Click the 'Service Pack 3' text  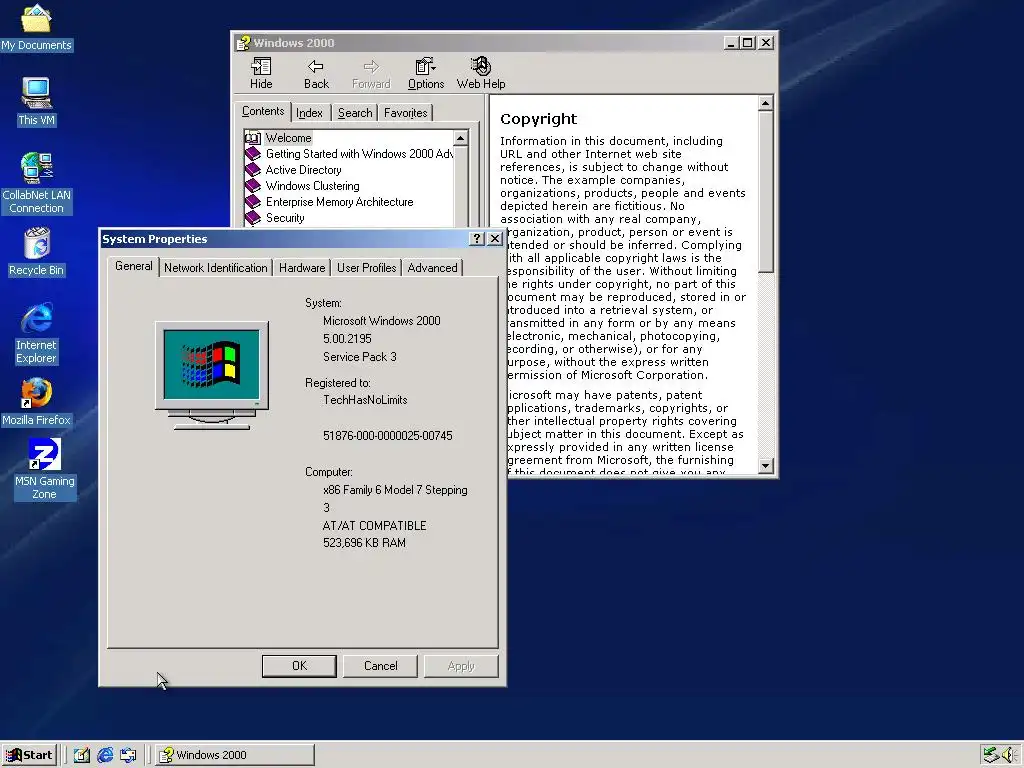click(x=359, y=357)
